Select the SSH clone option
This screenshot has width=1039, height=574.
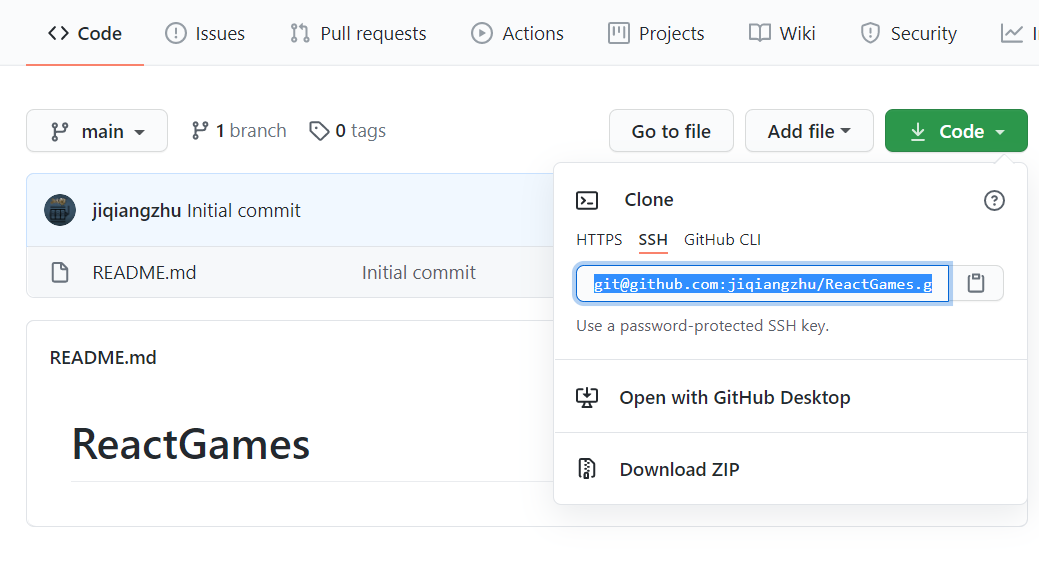click(653, 239)
